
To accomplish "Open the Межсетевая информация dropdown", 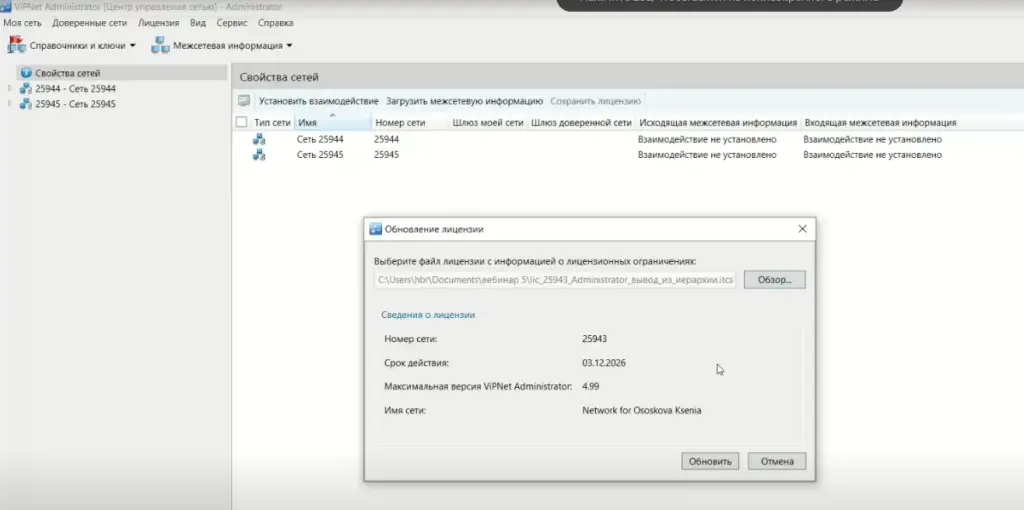I will 289,46.
